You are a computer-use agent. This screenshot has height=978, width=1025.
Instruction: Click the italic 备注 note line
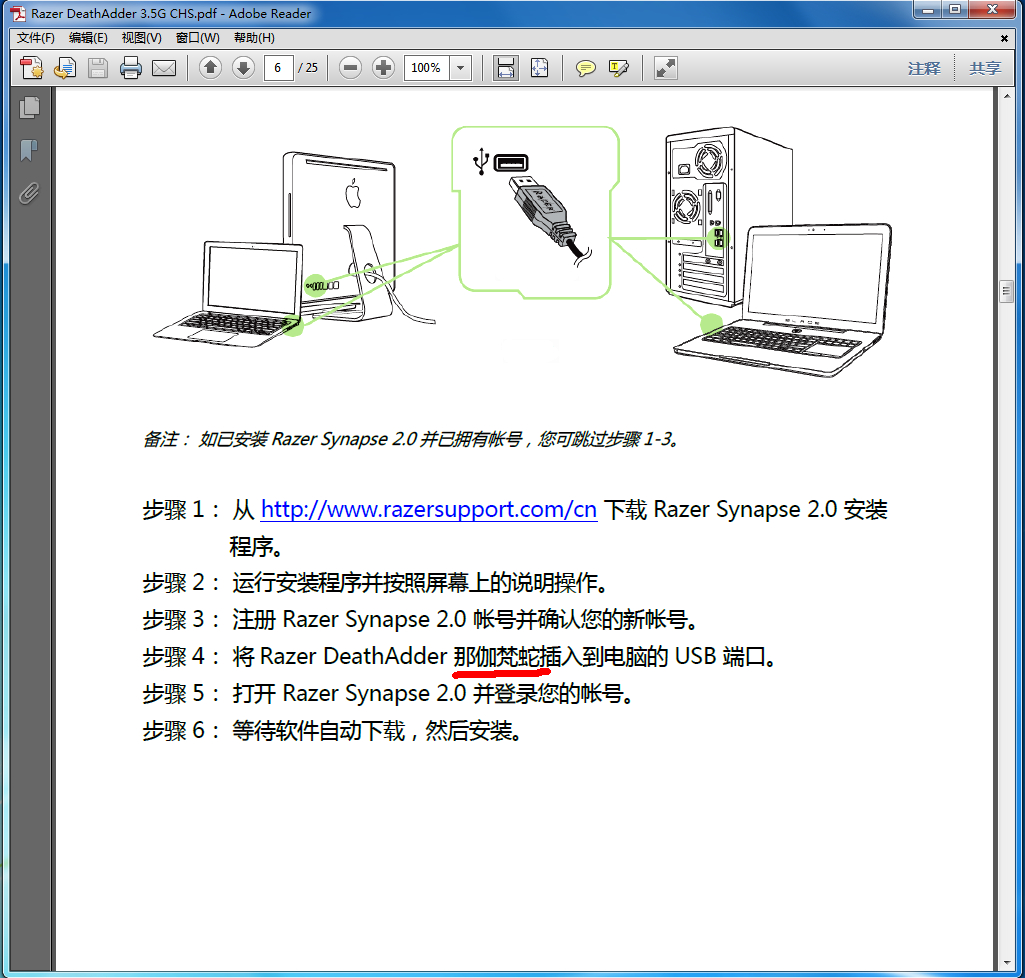point(411,439)
